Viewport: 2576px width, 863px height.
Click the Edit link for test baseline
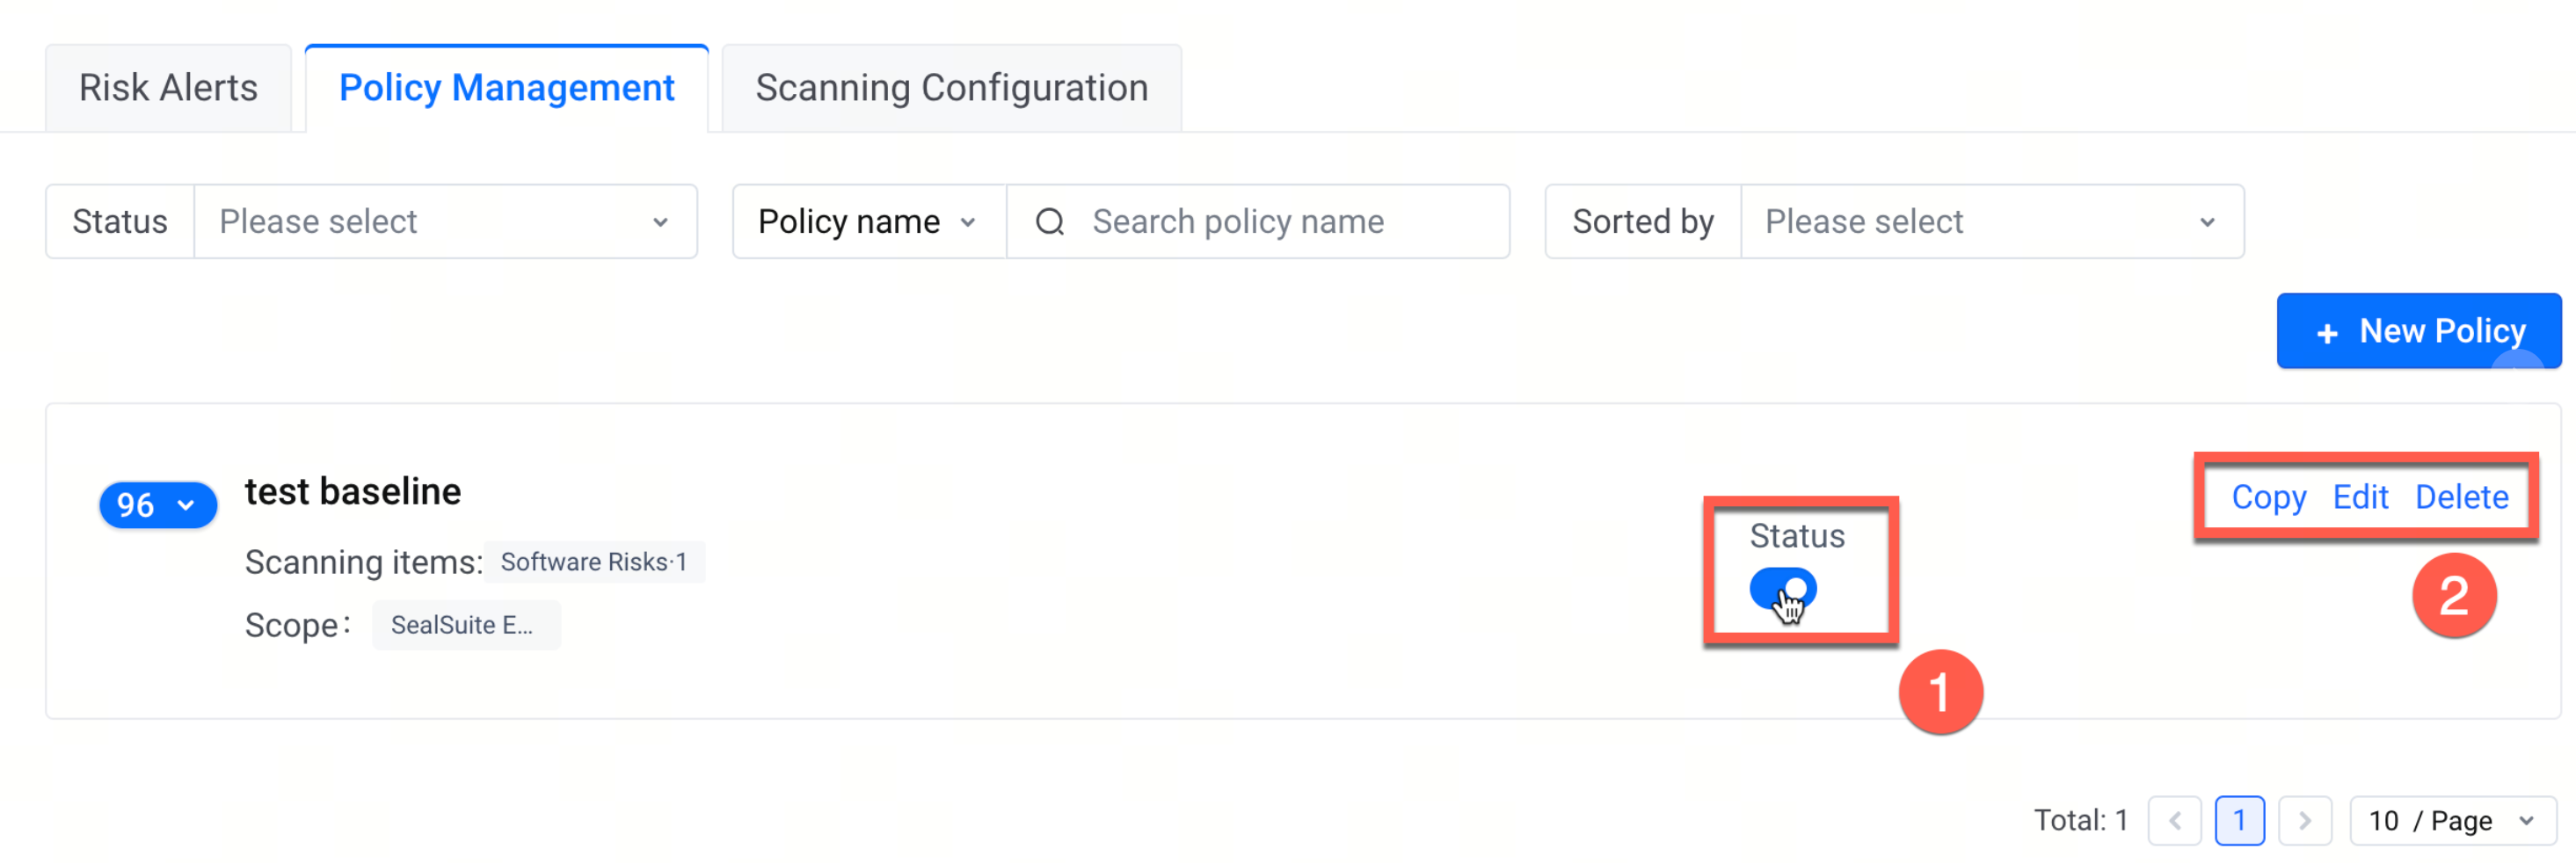point(2360,497)
